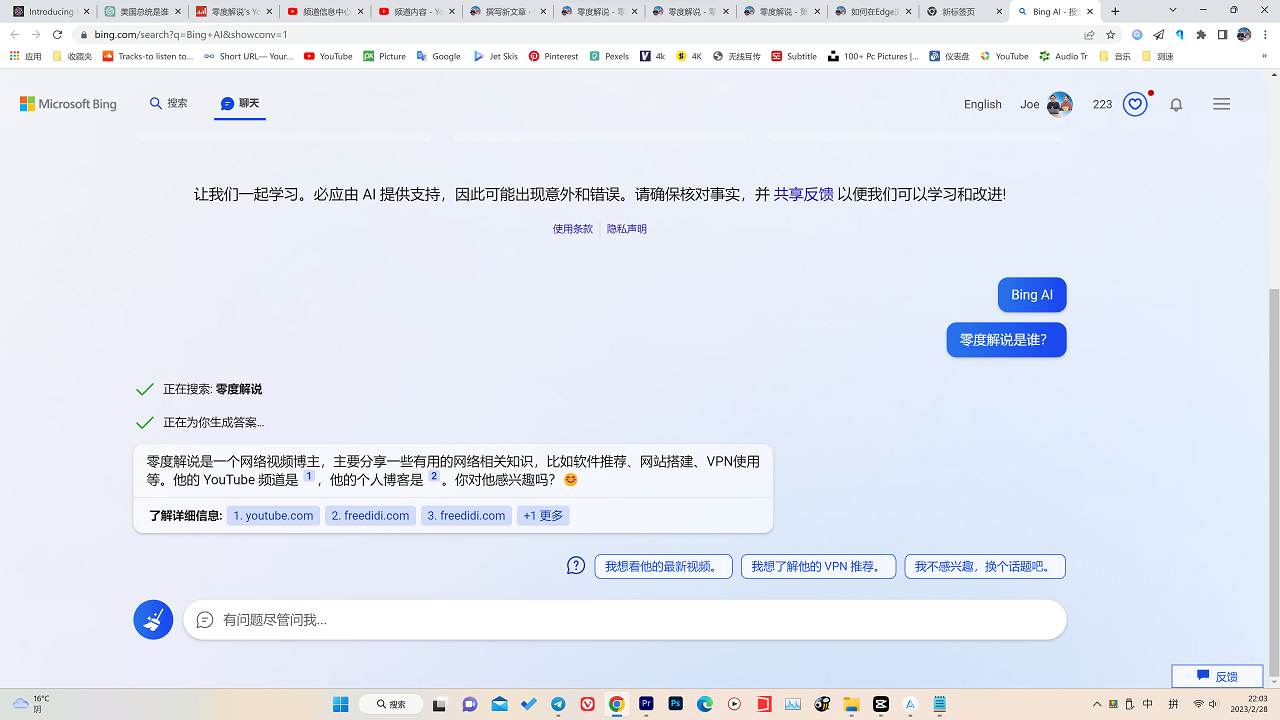
Task: Open the Chrome extensions puzzle icon
Action: point(1201,34)
